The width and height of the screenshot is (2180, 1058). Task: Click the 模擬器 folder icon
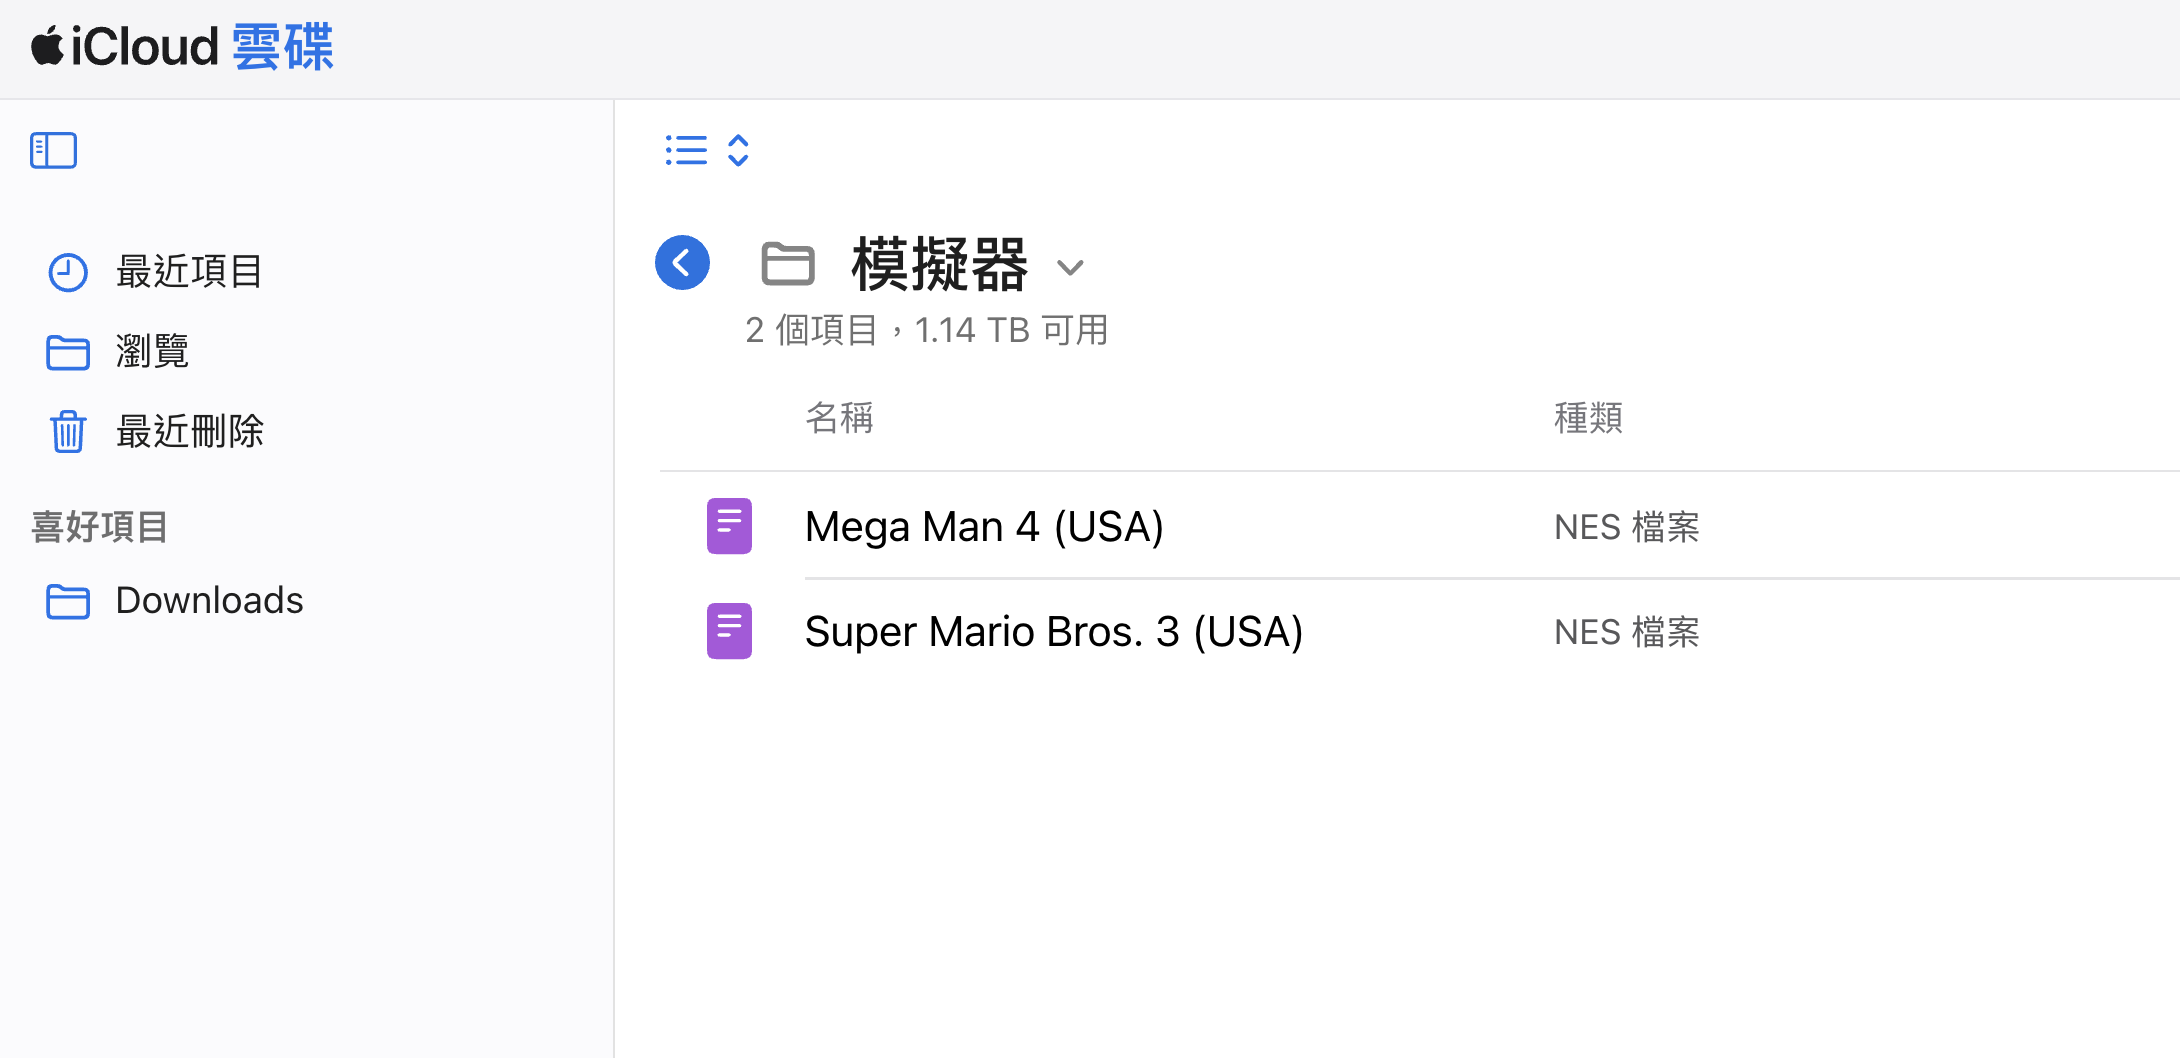788,264
